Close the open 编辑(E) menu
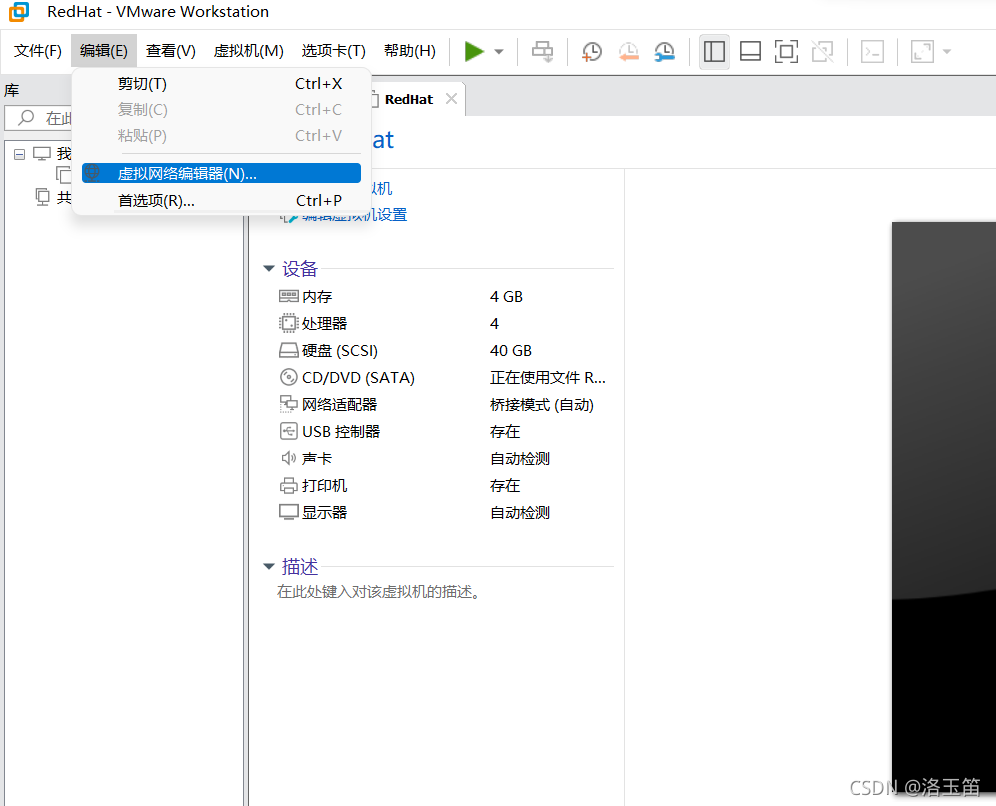This screenshot has width=996, height=806. point(104,51)
